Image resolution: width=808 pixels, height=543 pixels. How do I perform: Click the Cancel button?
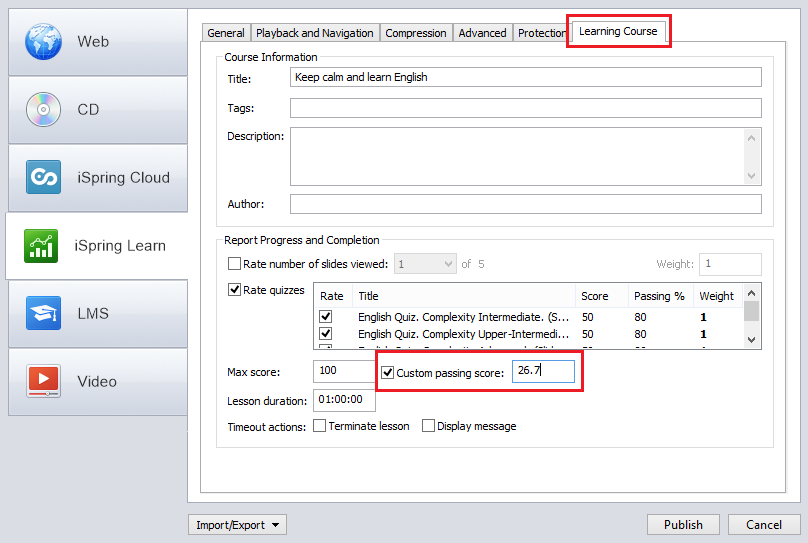coord(764,524)
